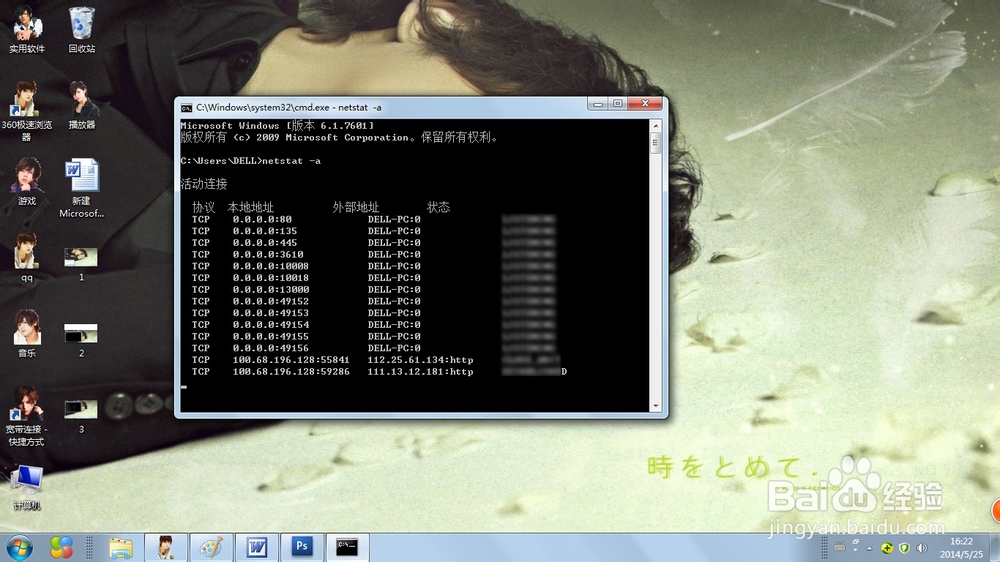Click local address 0.0.0.0:135
This screenshot has width=1000, height=562.
coord(265,231)
